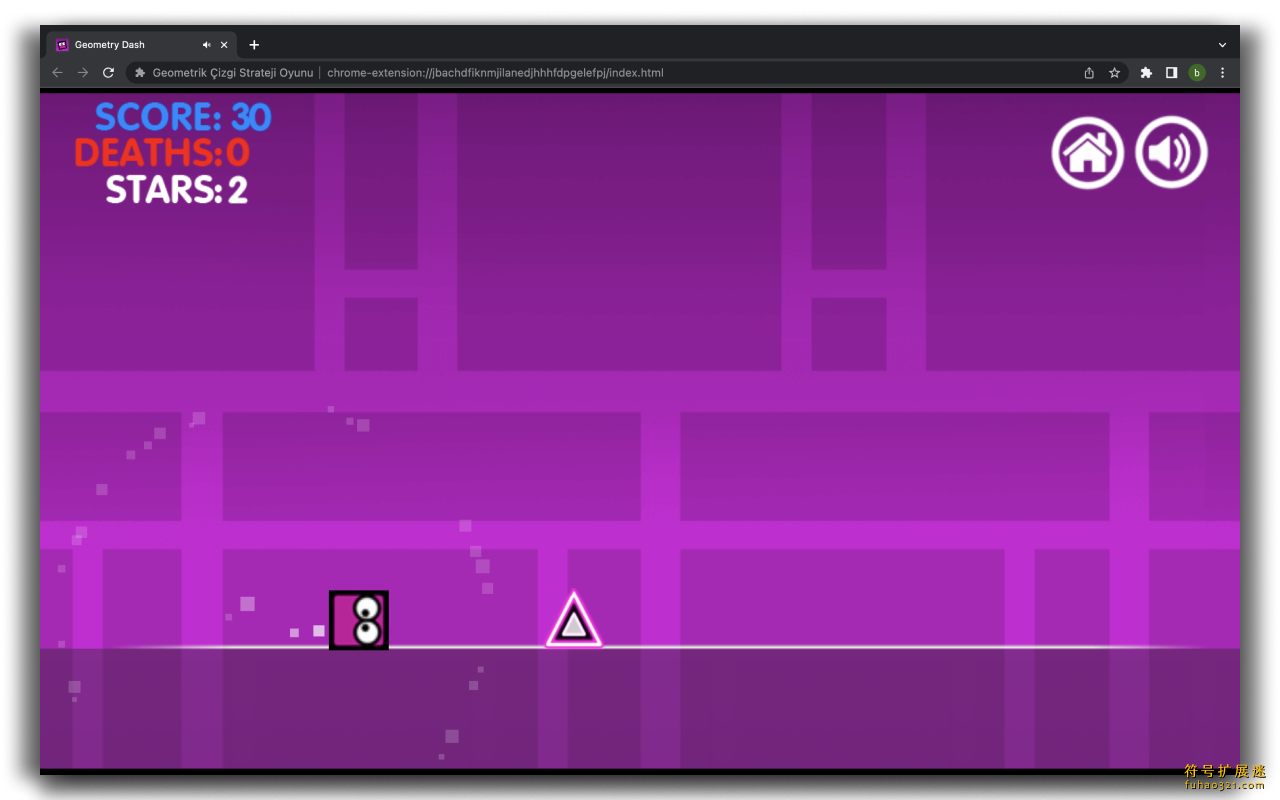Reload the current page
1280x800 pixels.
point(109,73)
